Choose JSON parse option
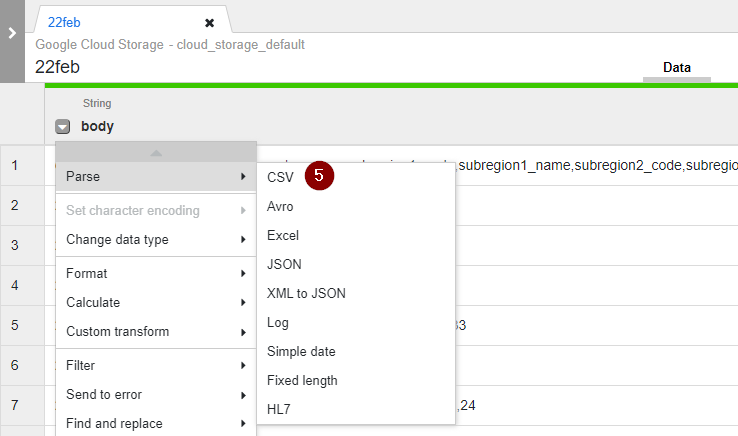Viewport: 738px width, 436px height. click(x=284, y=264)
